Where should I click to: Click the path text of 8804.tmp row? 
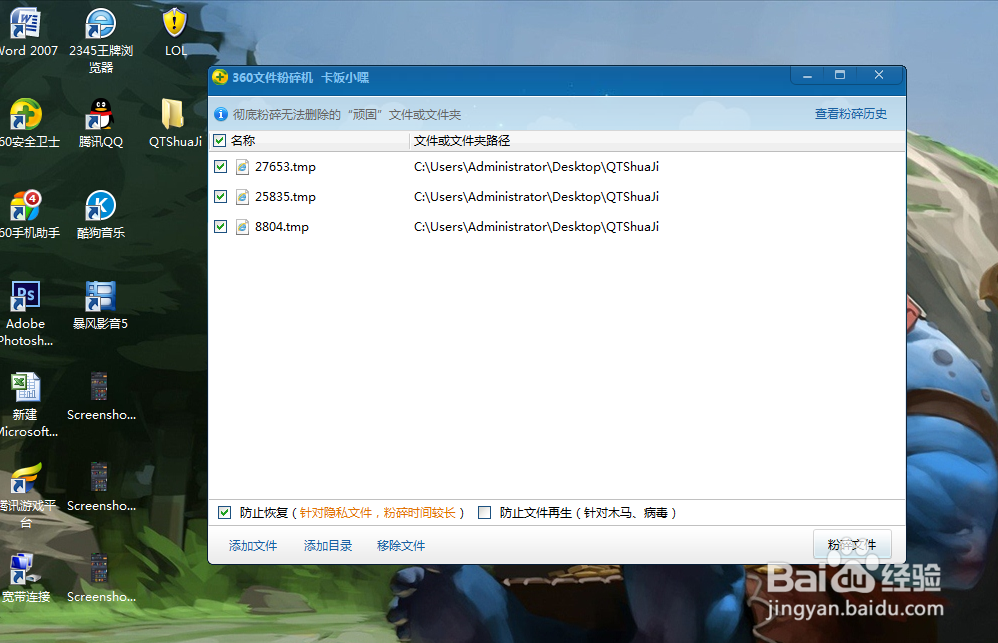[537, 227]
